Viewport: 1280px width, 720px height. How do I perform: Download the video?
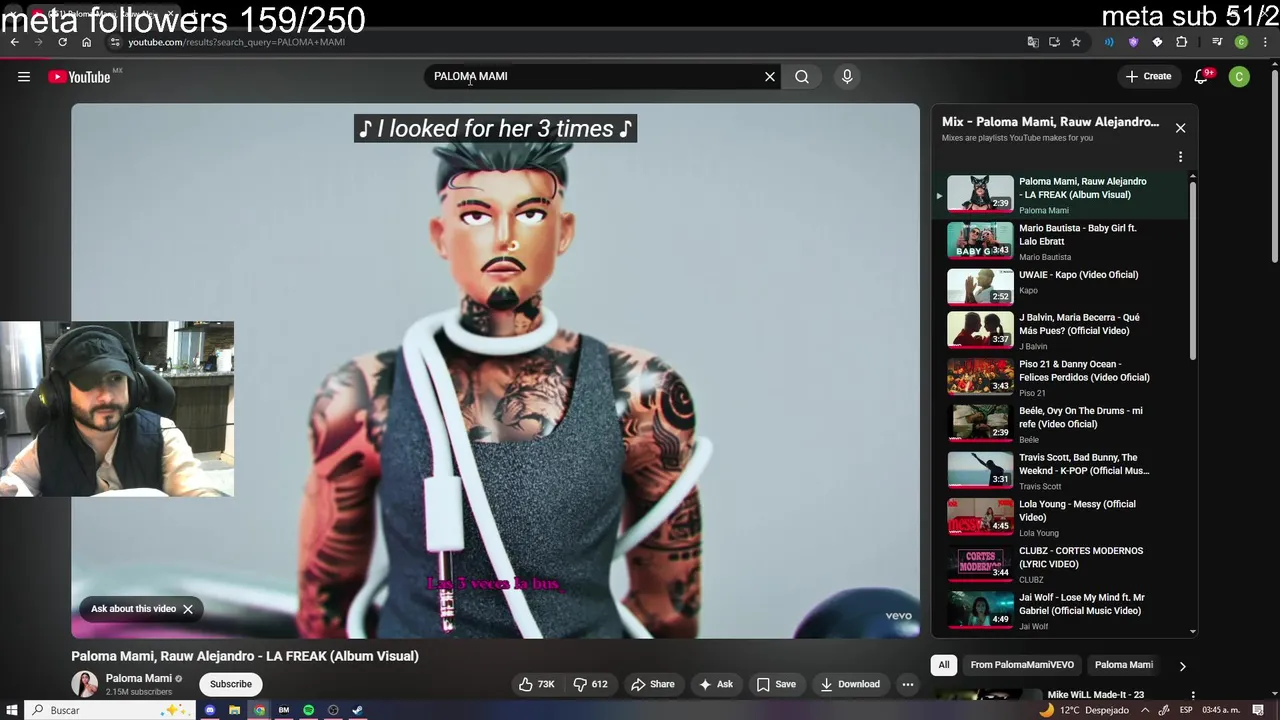[x=850, y=684]
